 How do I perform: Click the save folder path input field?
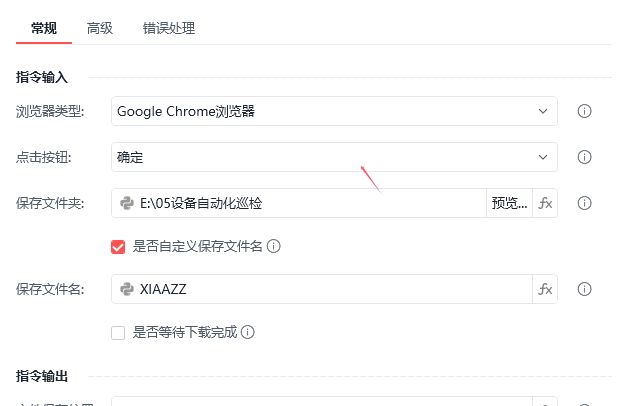pos(310,203)
